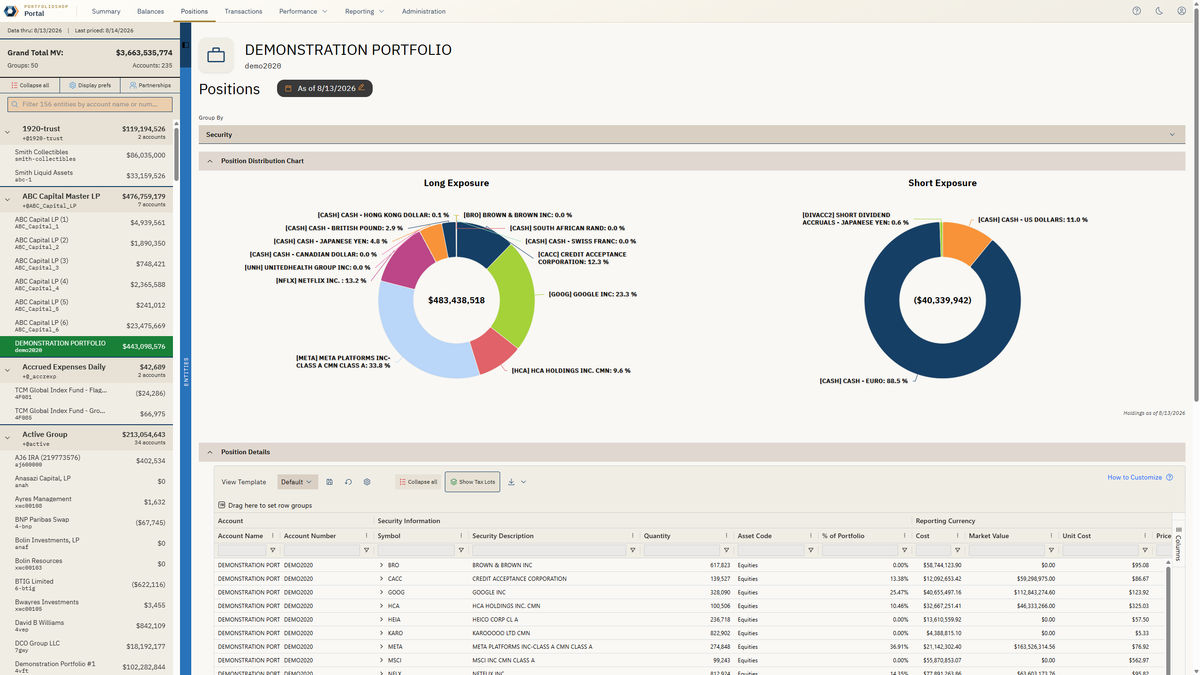
Task: Open Display prefs
Action: pyautogui.click(x=90, y=85)
